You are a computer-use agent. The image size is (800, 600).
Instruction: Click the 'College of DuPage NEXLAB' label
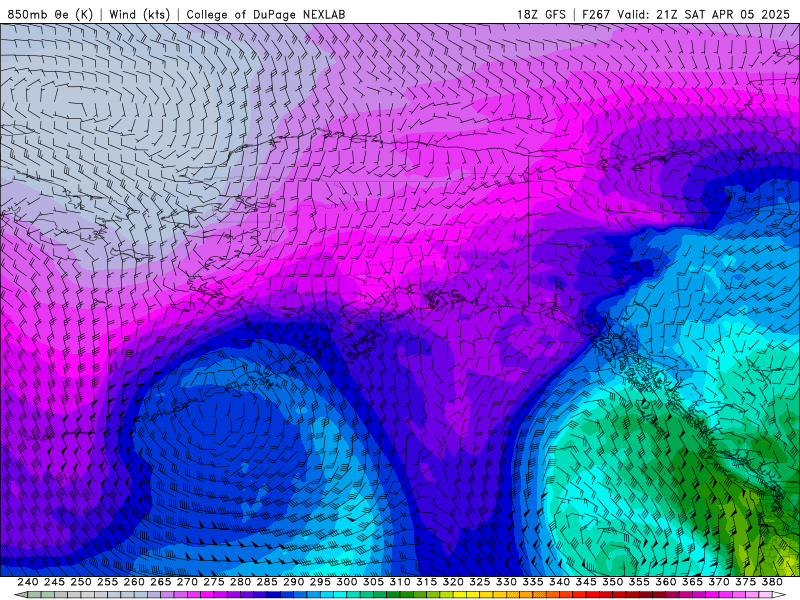(x=266, y=14)
